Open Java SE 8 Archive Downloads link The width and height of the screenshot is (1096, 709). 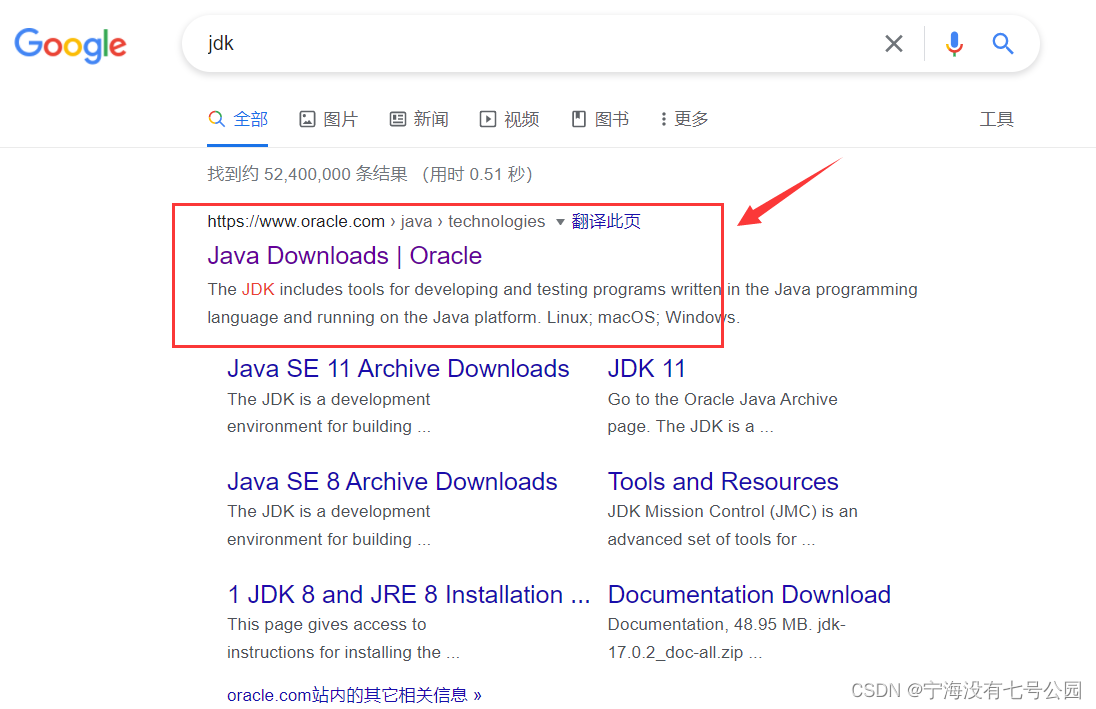tap(392, 482)
